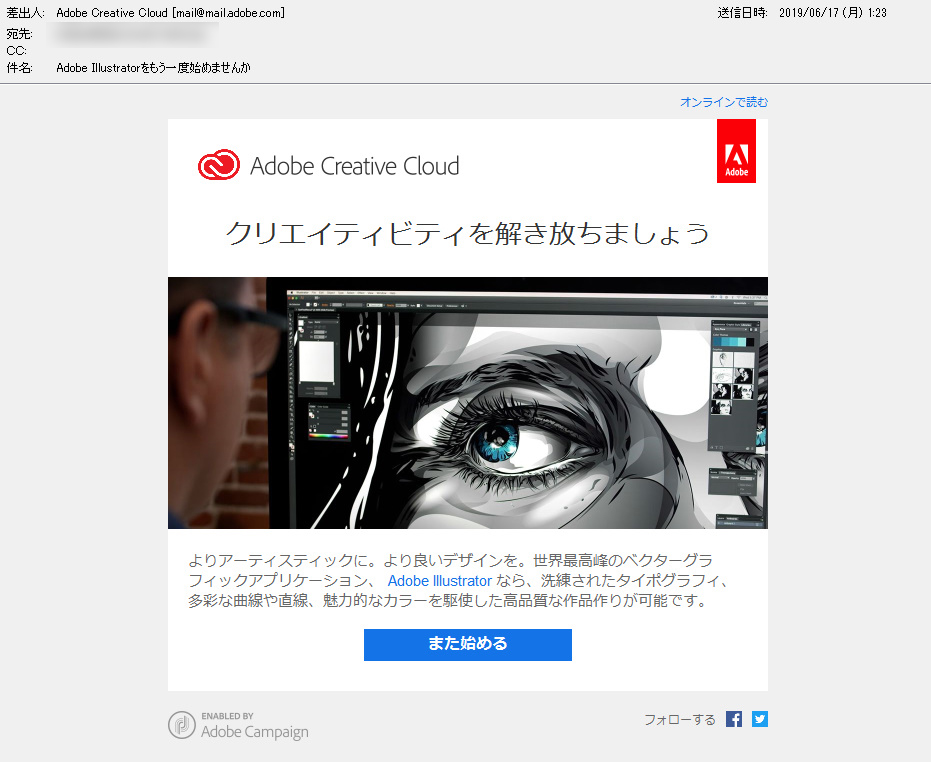Click the フォローする label
This screenshot has height=762, width=931.
point(679,720)
